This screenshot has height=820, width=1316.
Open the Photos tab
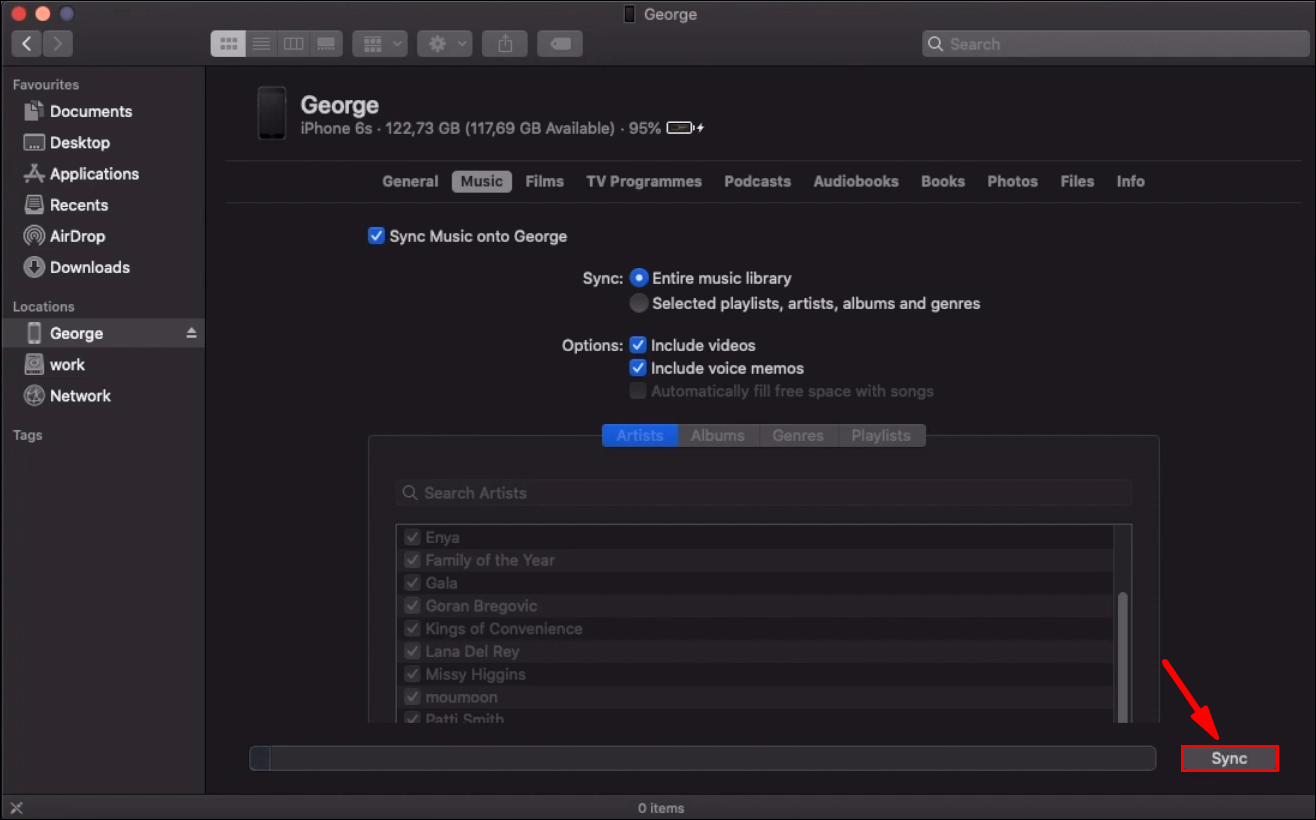[1013, 181]
